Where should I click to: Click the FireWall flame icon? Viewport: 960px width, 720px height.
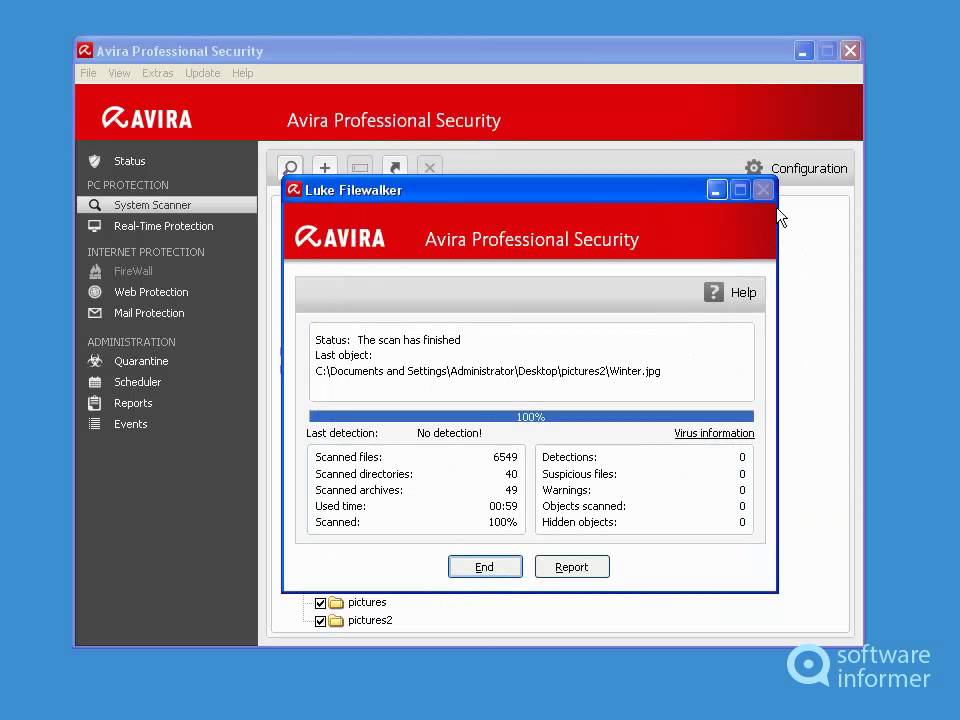click(x=95, y=271)
